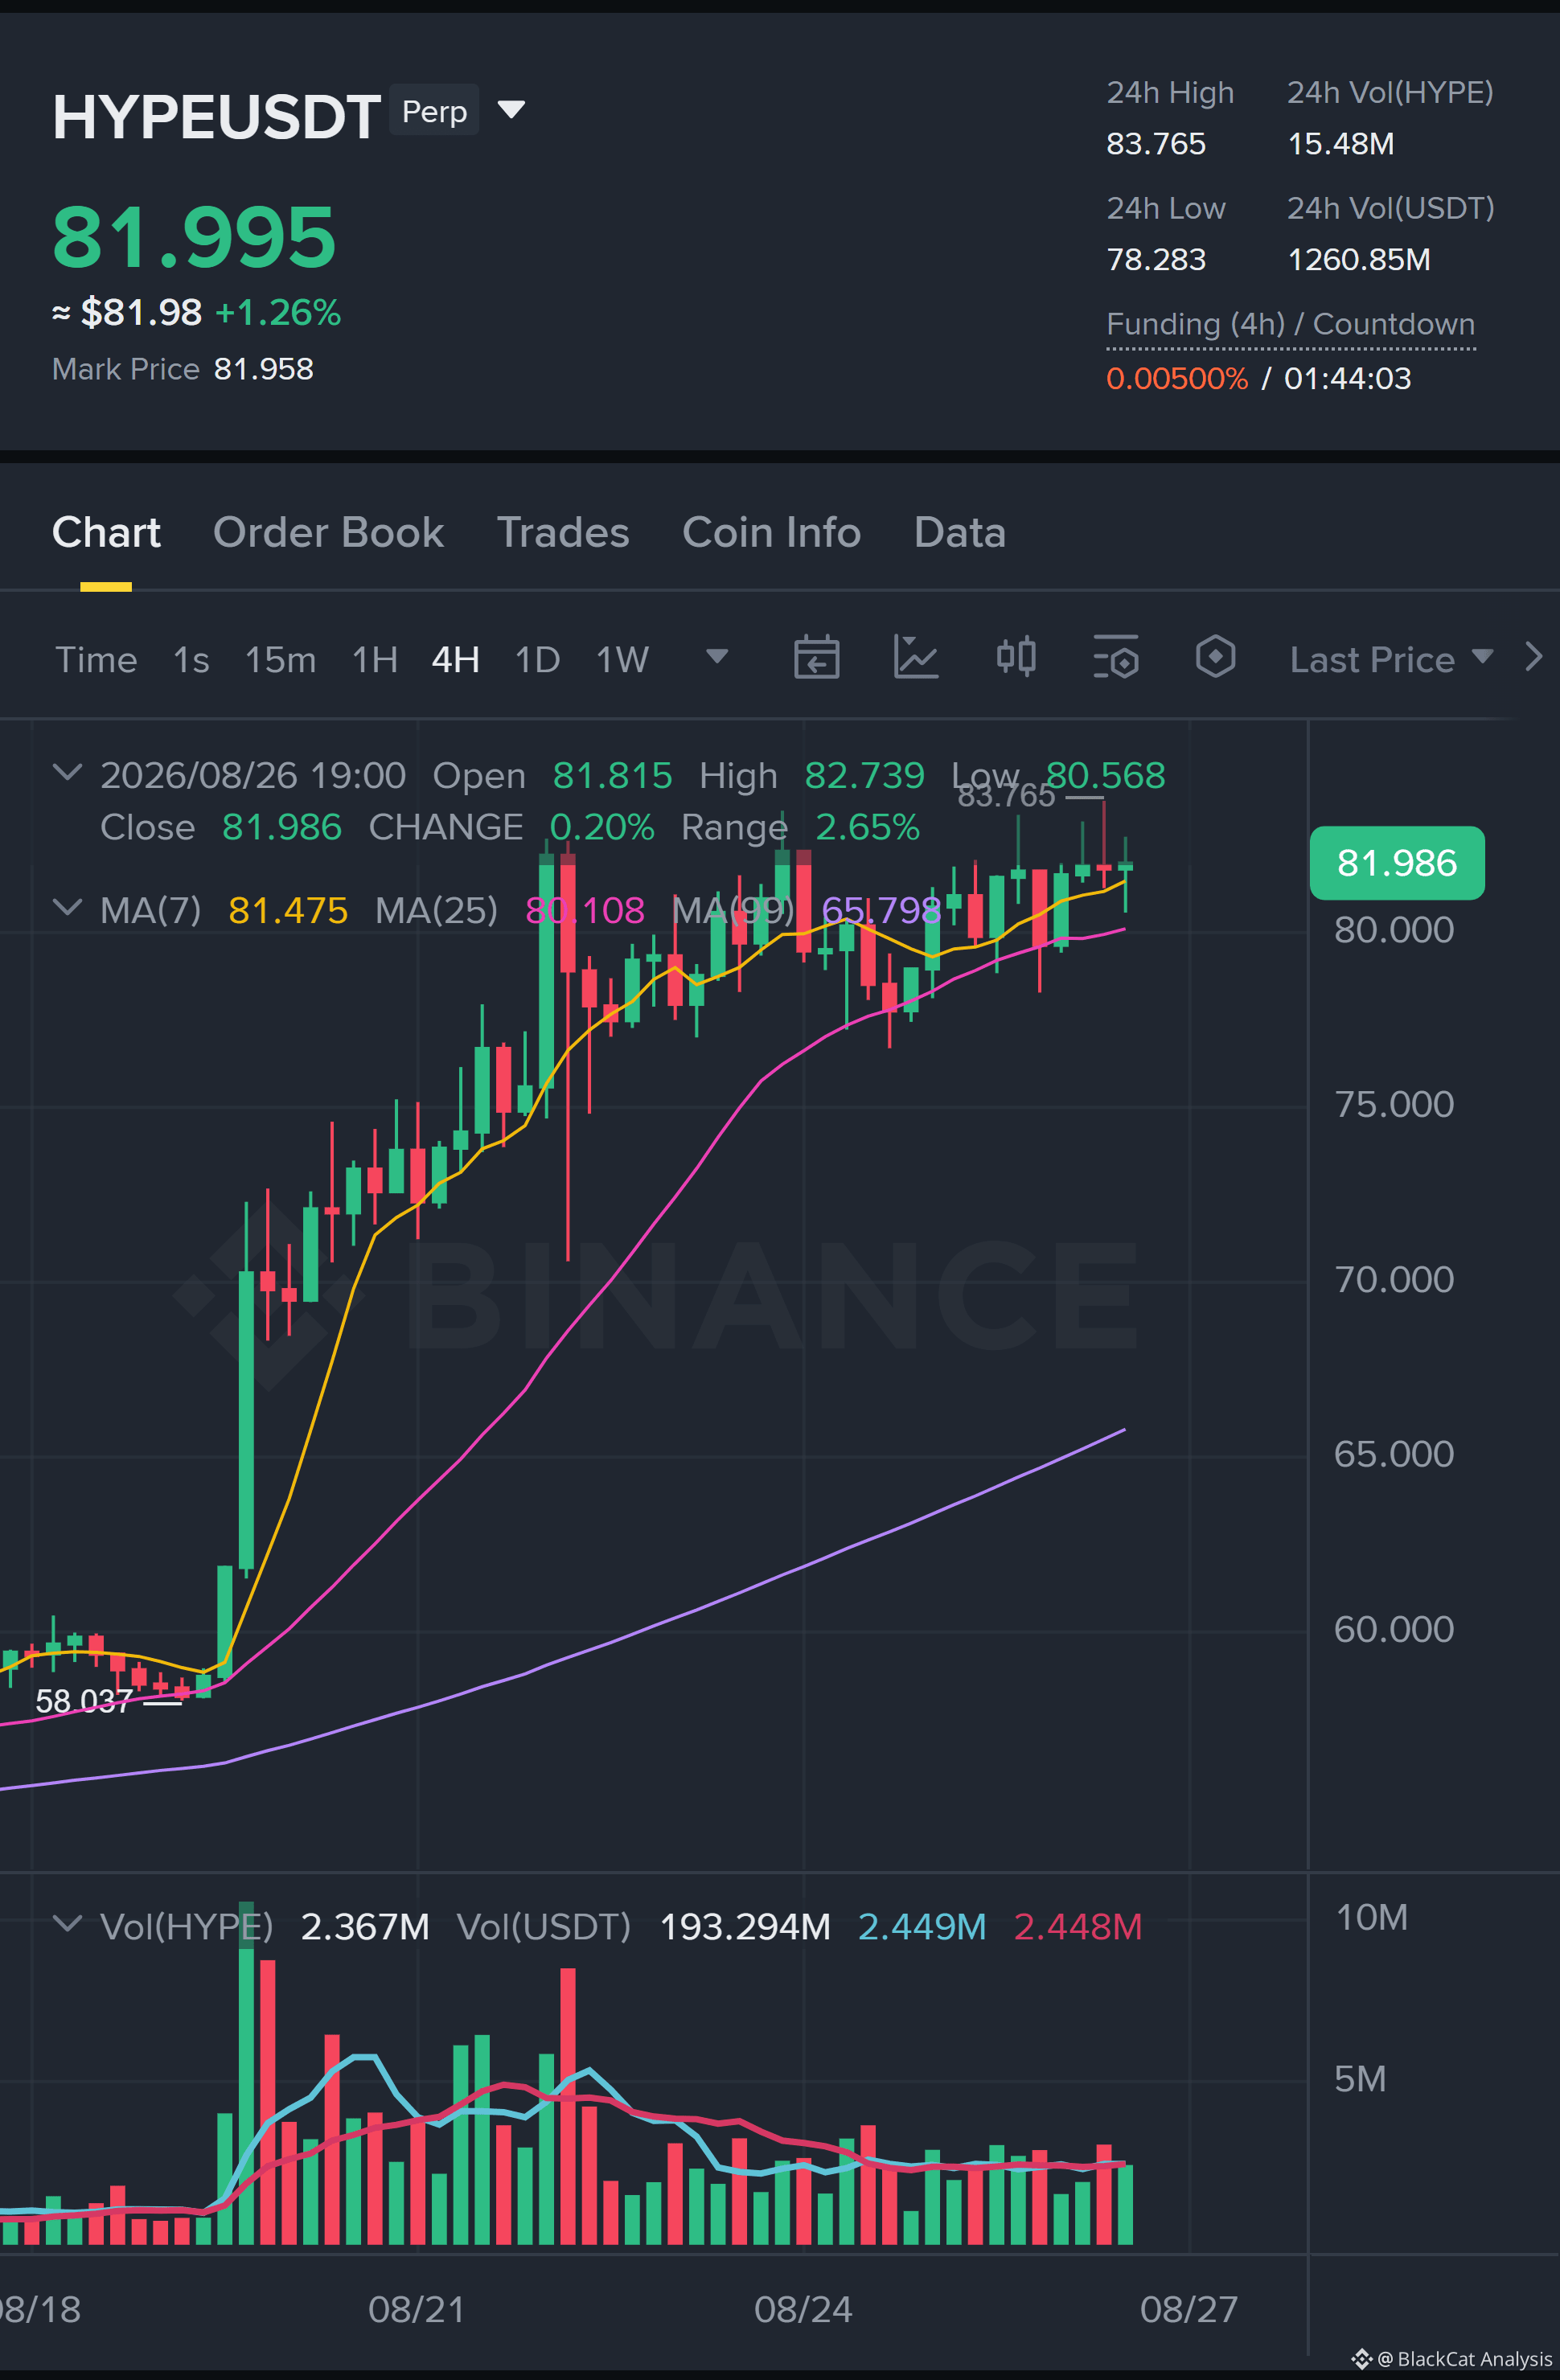Click the HYPEUSDT symbol title

coord(216,116)
